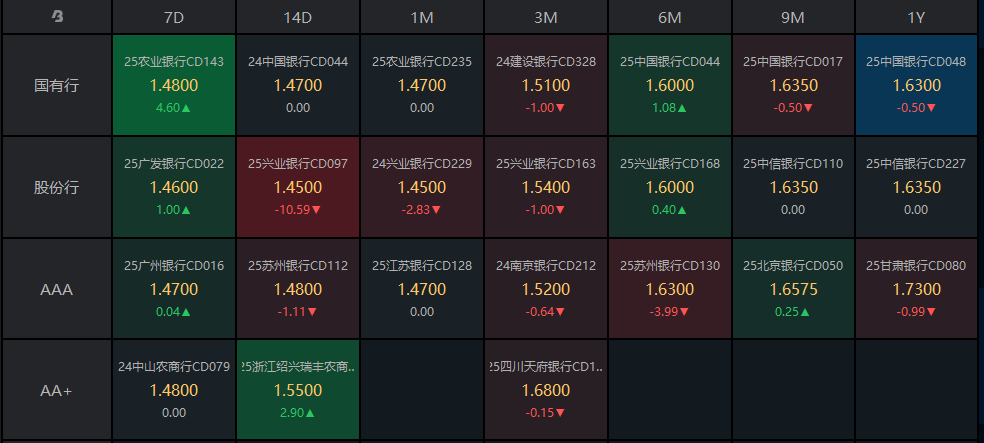Choose the 6M tenor column header
Image resolution: width=984 pixels, height=443 pixels.
[x=670, y=17]
